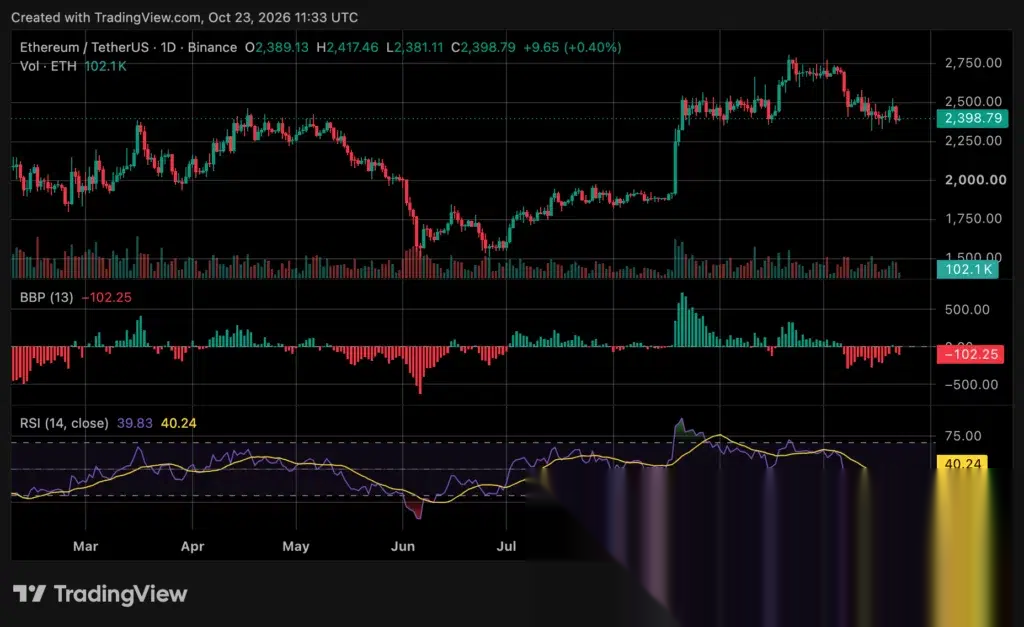Click the close value C2,398.79 in header
Viewport: 1024px width, 627px height.
point(483,48)
